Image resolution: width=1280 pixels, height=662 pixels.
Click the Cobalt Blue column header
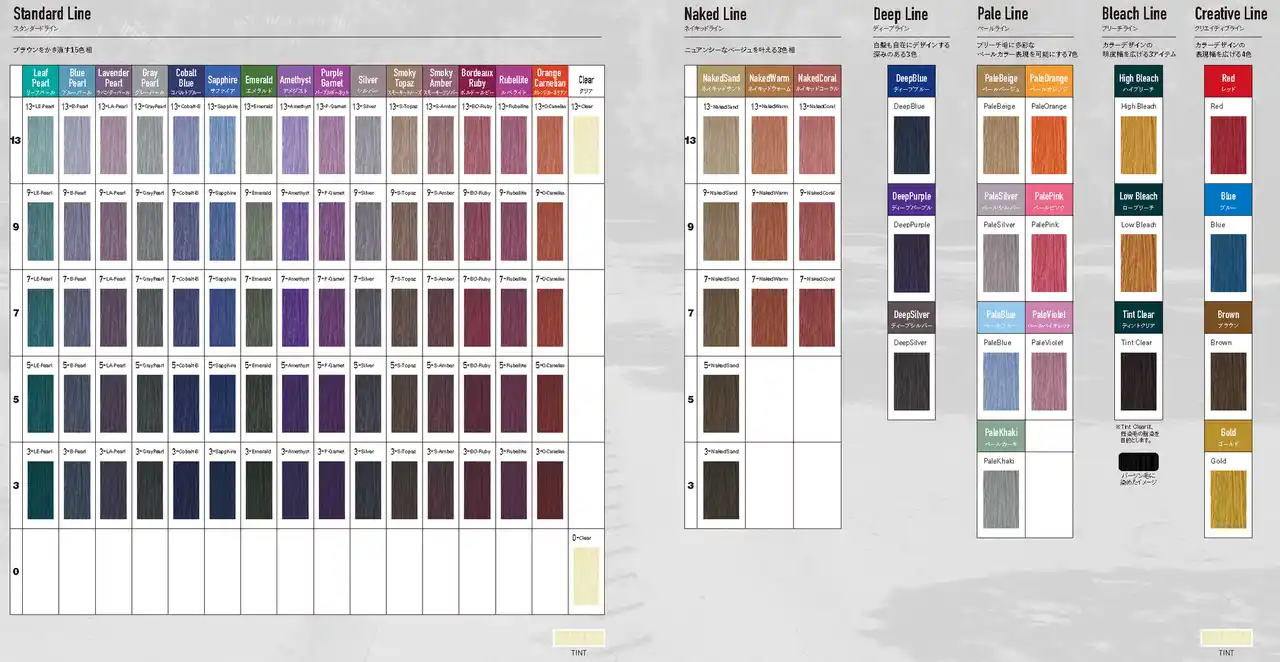[x=186, y=79]
